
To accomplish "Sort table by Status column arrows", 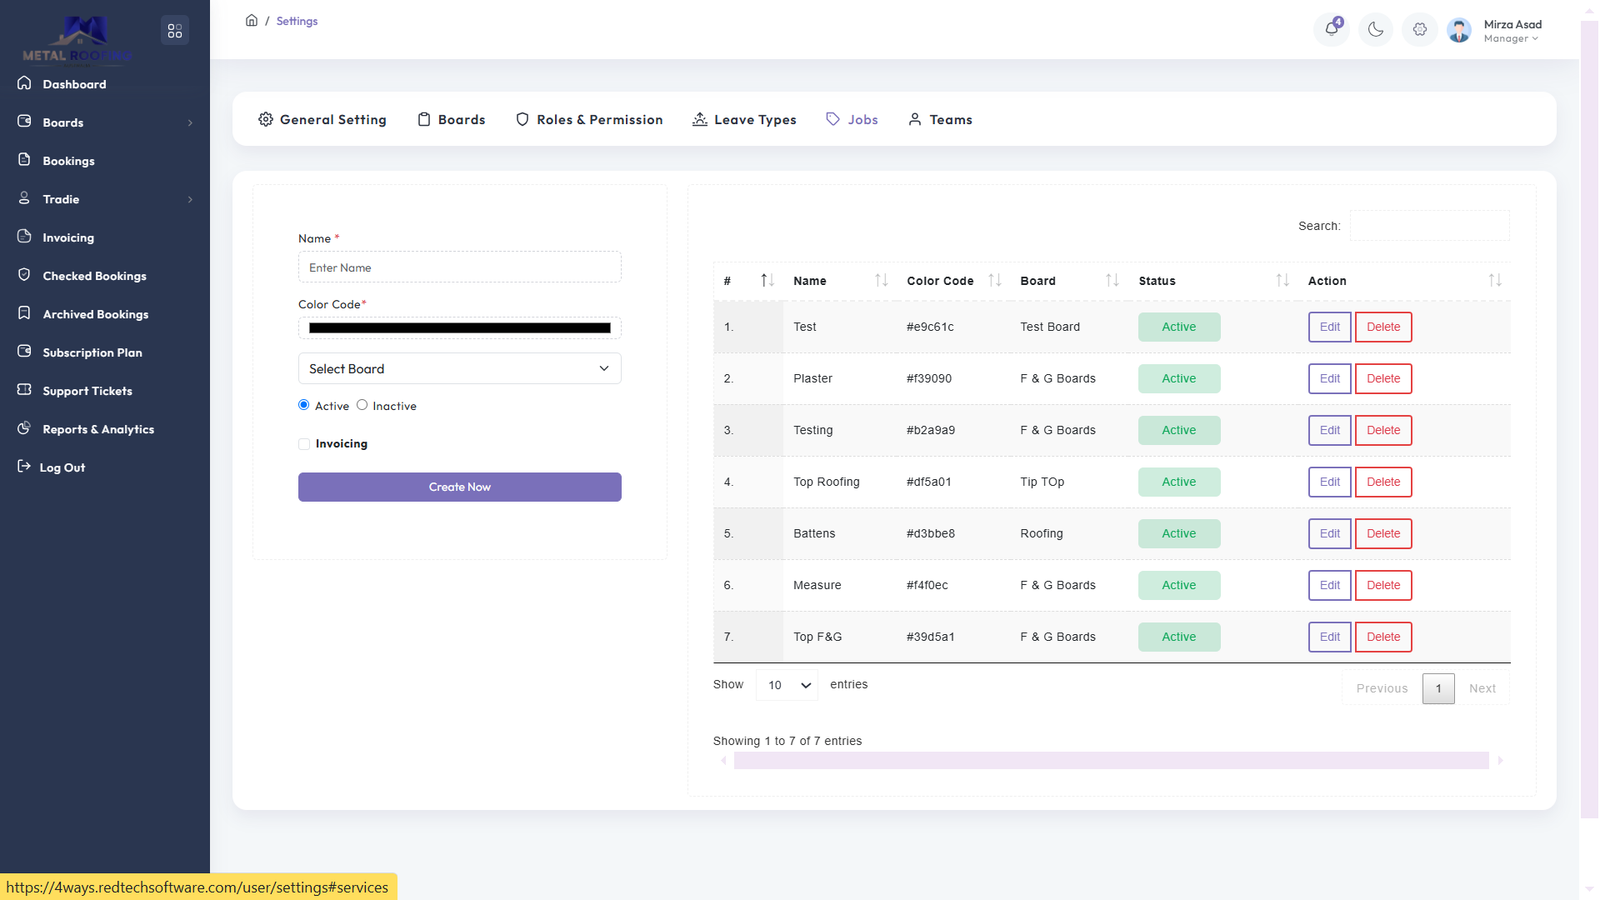I will coord(1282,281).
